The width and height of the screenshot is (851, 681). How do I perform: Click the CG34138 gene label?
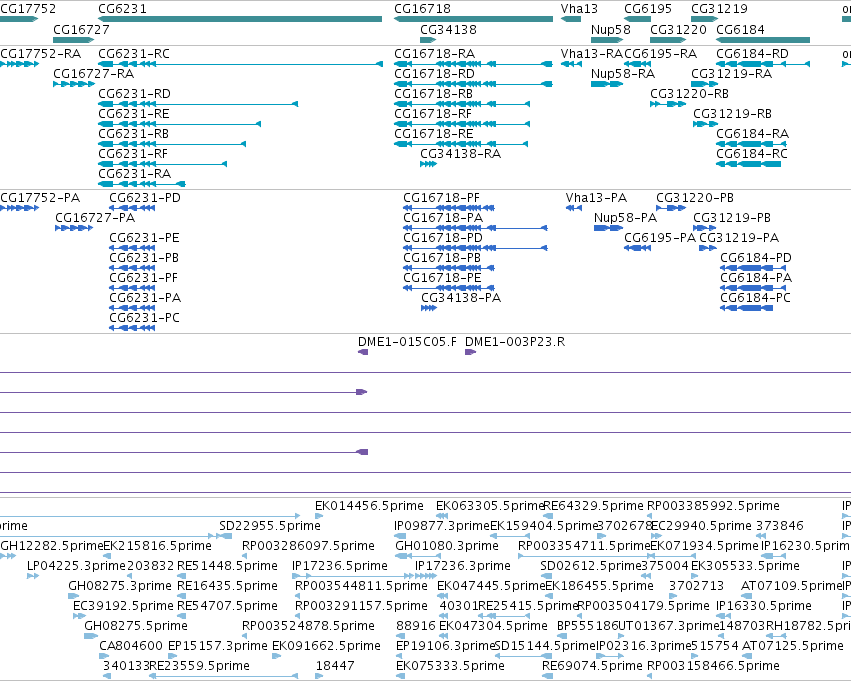point(448,29)
